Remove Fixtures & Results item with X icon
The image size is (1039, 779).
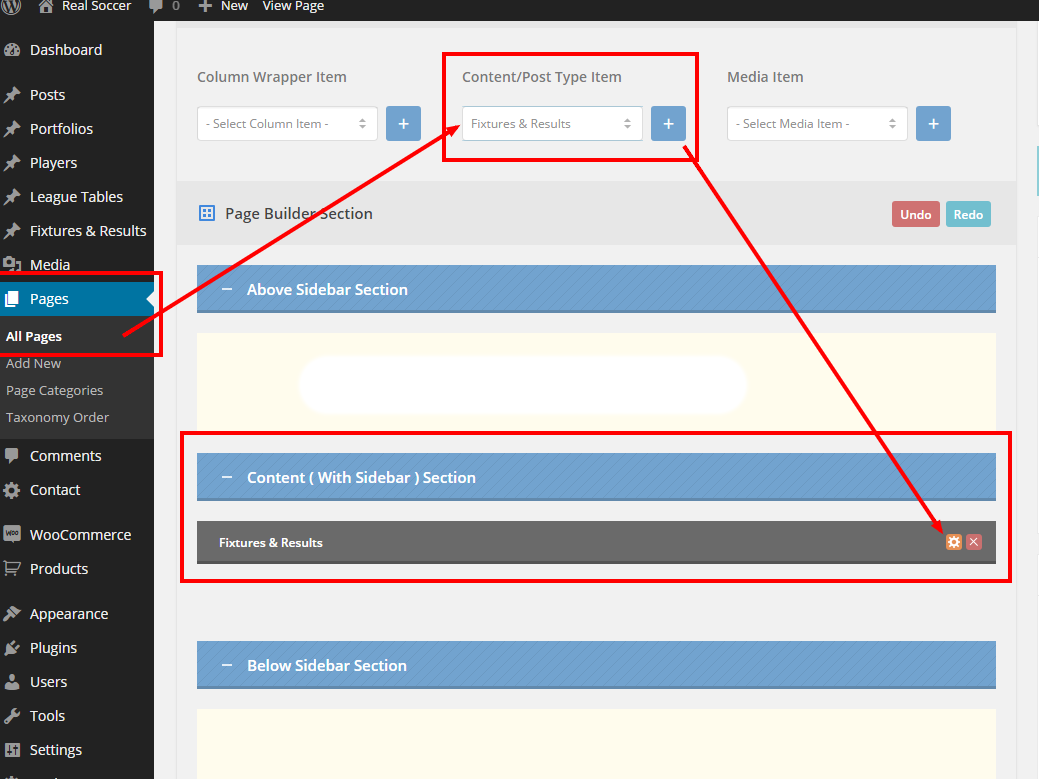(x=974, y=542)
